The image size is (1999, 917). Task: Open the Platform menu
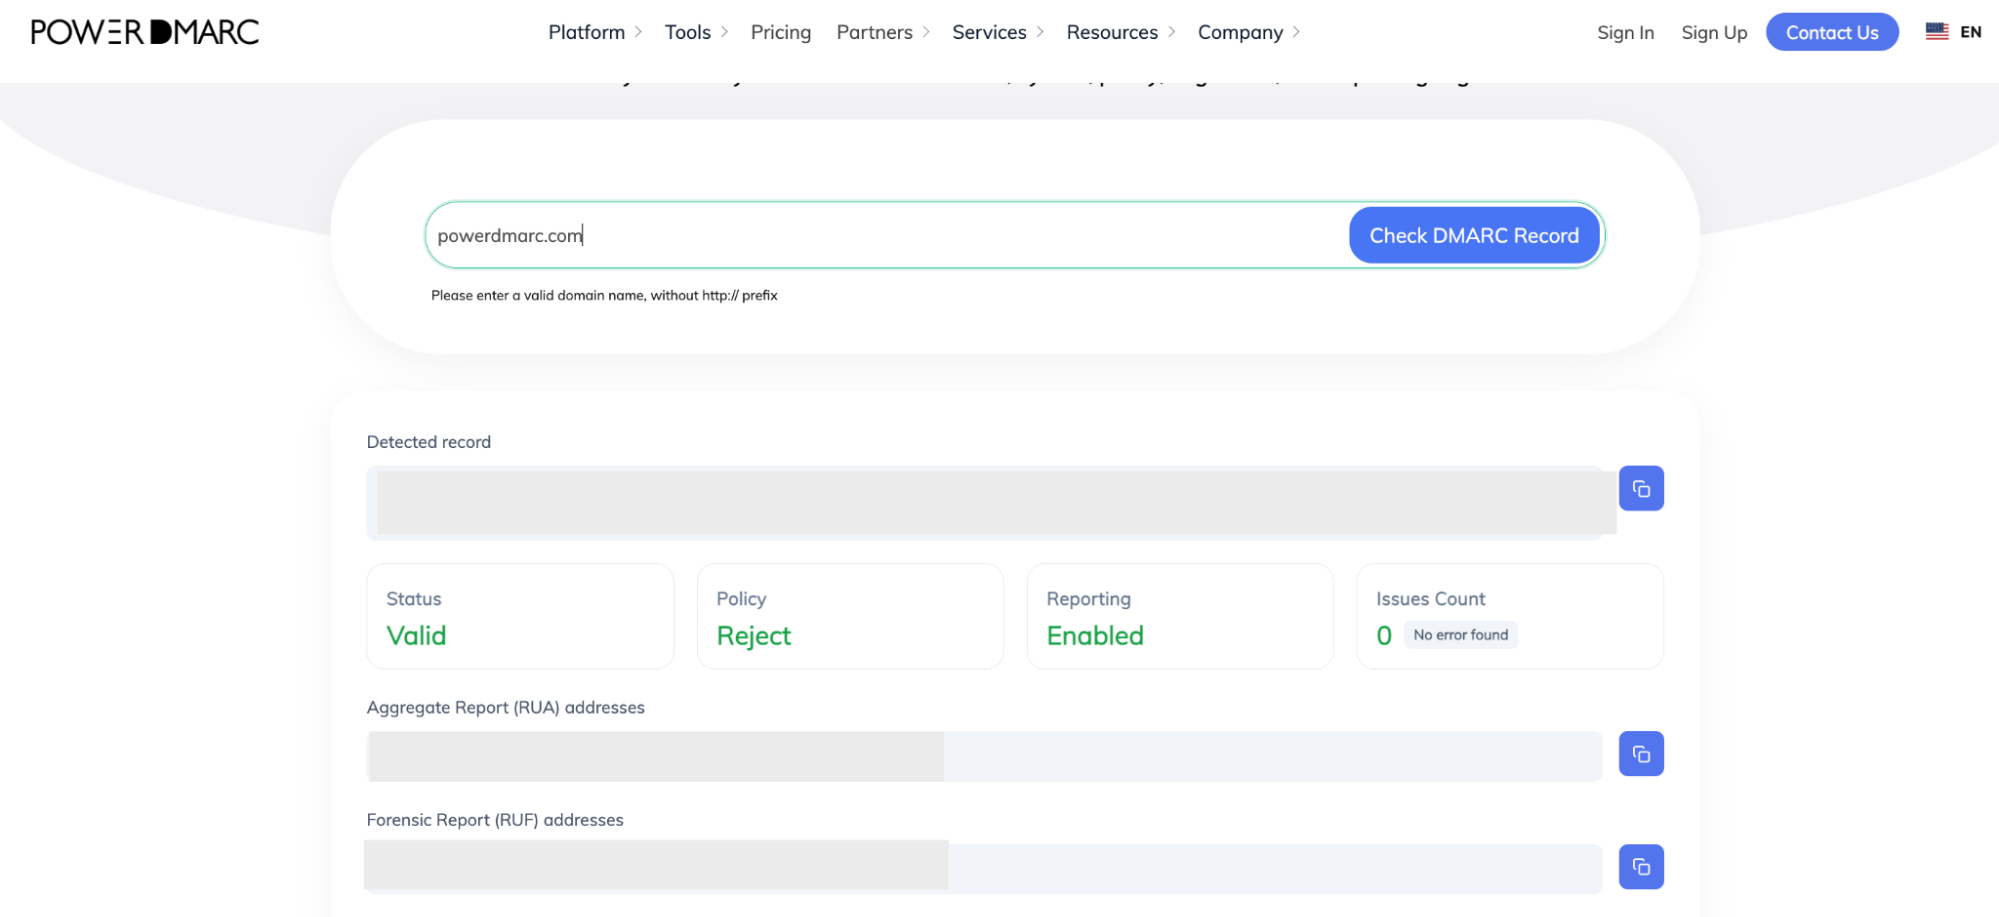587,32
